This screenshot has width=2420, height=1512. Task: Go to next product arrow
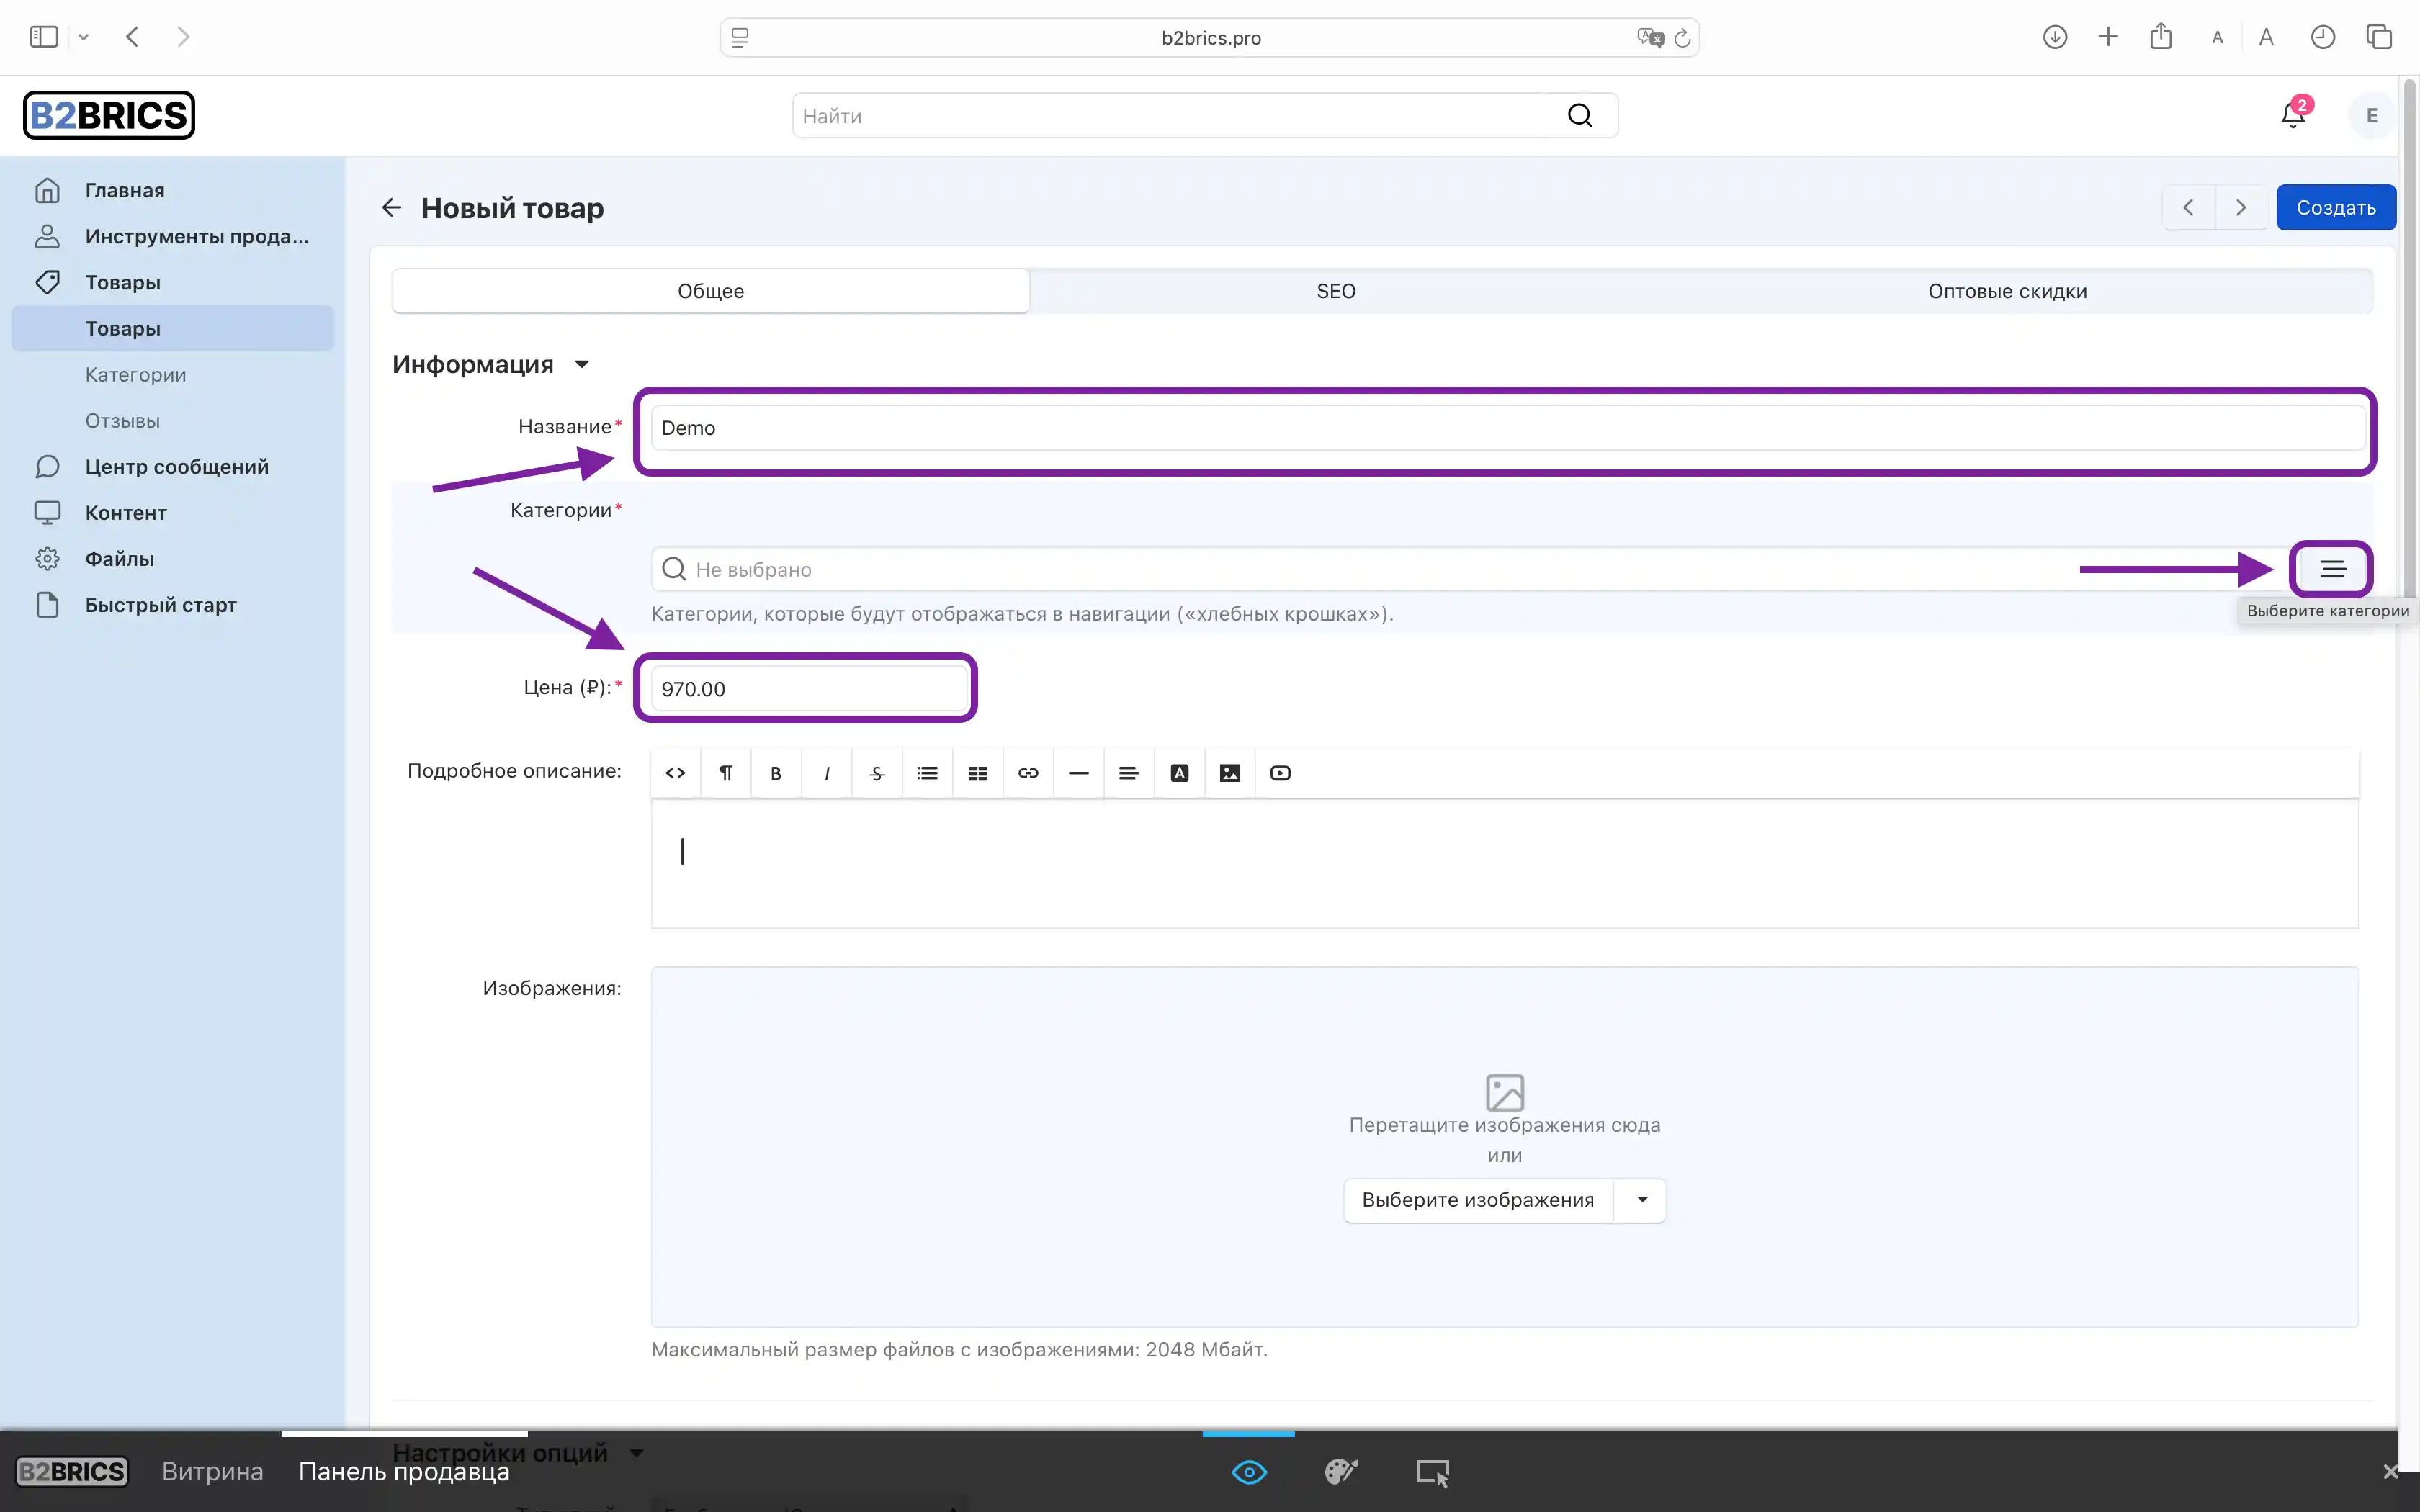(x=2241, y=207)
